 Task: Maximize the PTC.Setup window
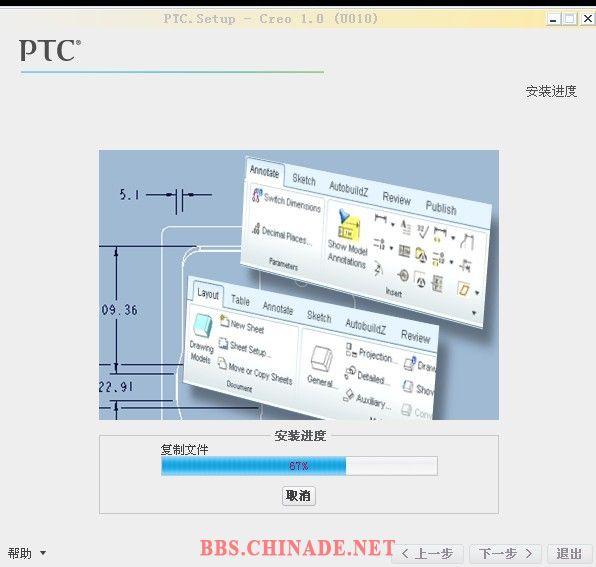point(570,19)
